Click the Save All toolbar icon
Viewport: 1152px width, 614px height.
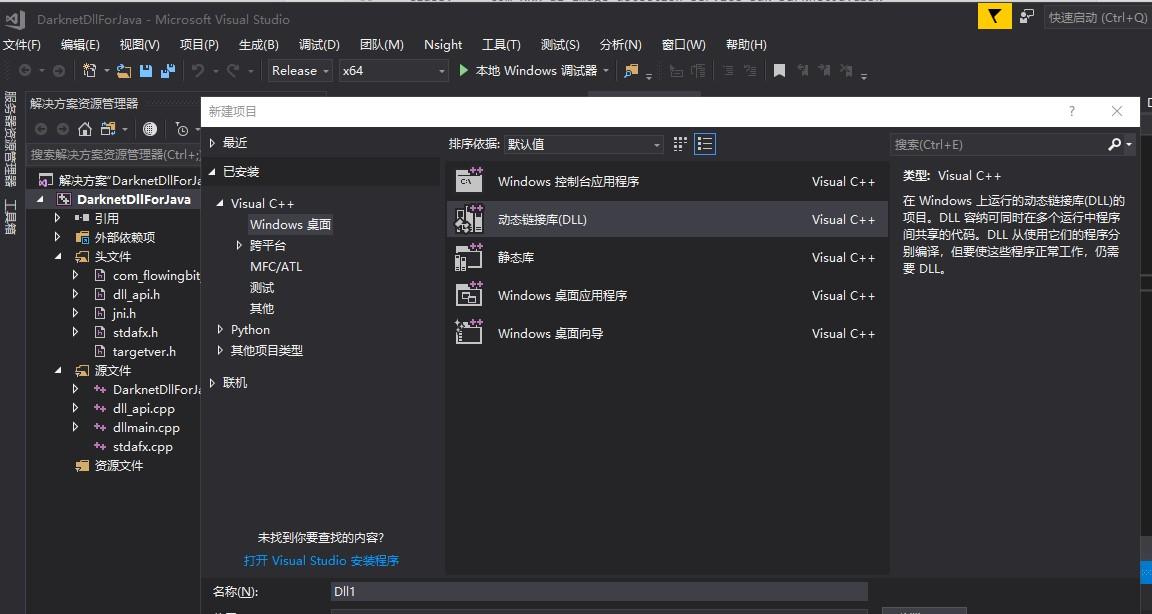[x=168, y=71]
